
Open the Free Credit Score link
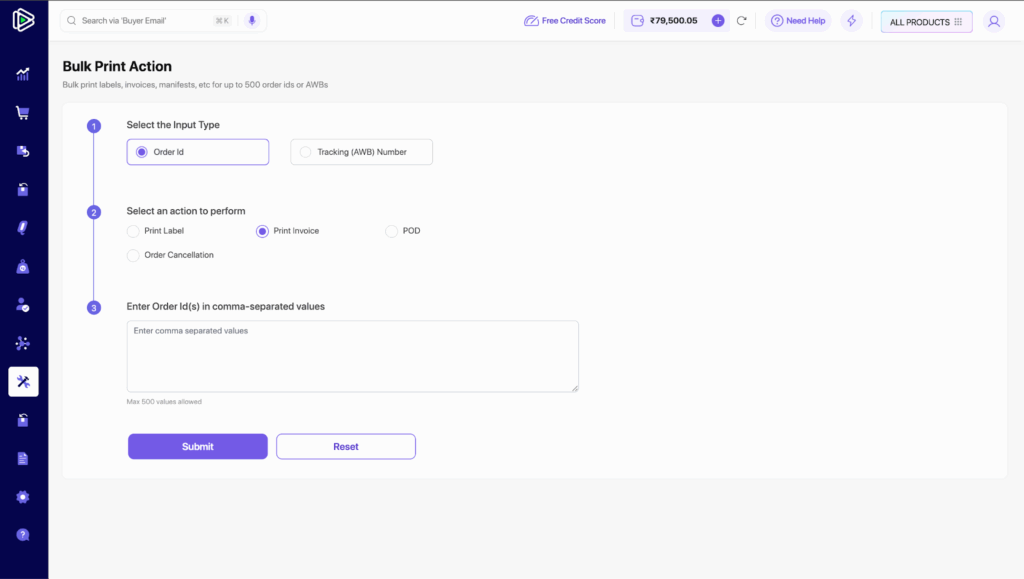pos(565,21)
